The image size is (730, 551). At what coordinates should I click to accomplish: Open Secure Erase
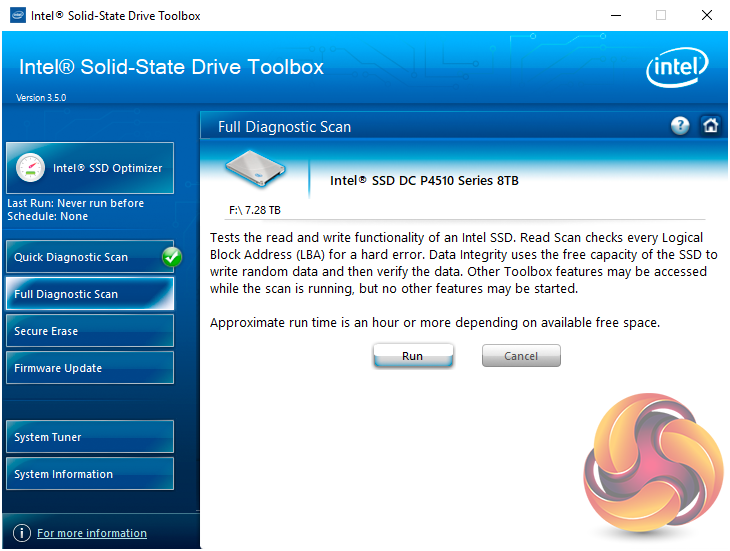pyautogui.click(x=90, y=331)
